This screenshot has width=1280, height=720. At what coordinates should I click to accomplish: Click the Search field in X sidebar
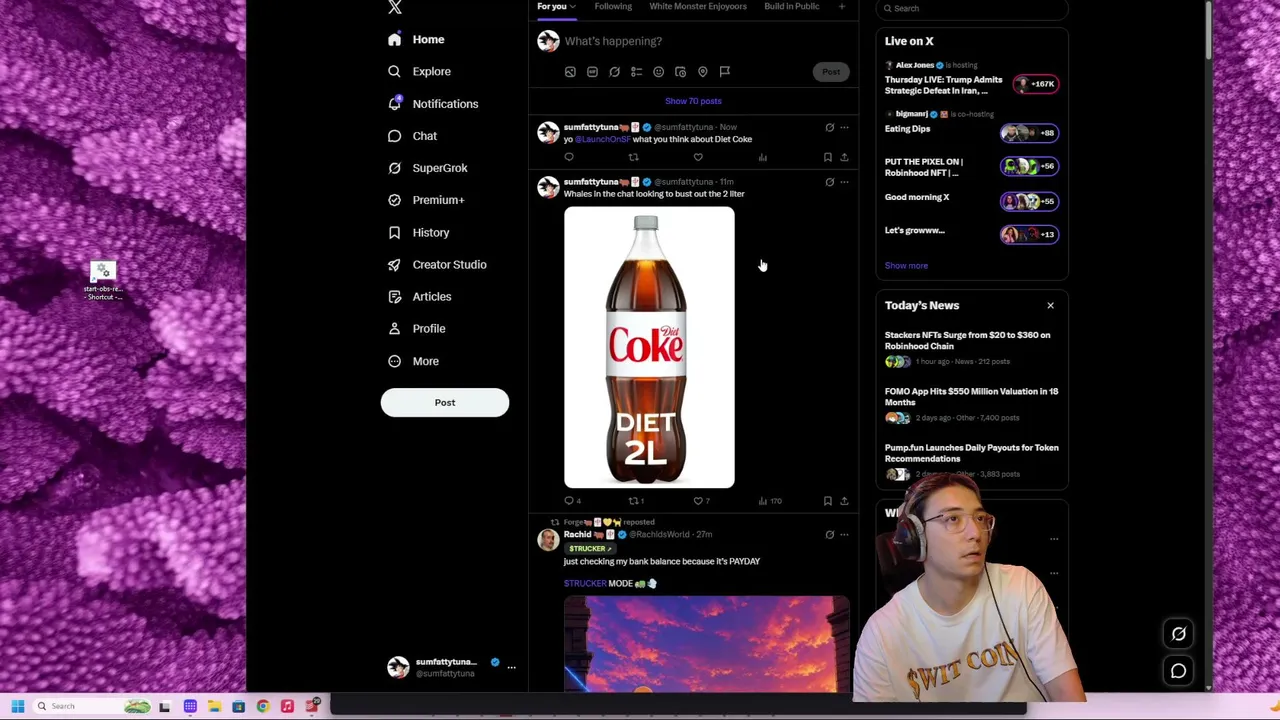(x=972, y=8)
